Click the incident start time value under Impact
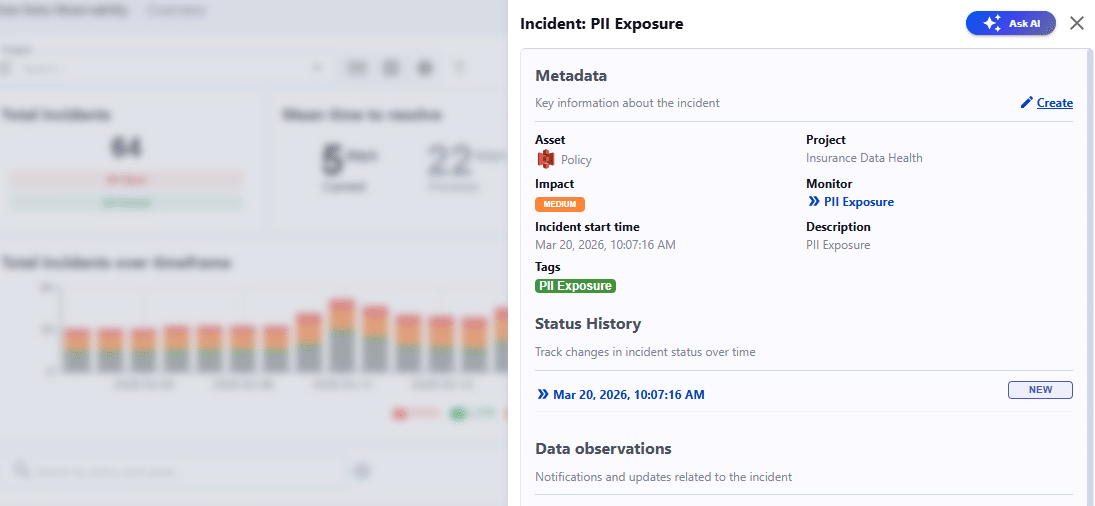This screenshot has width=1095, height=506. click(x=605, y=245)
